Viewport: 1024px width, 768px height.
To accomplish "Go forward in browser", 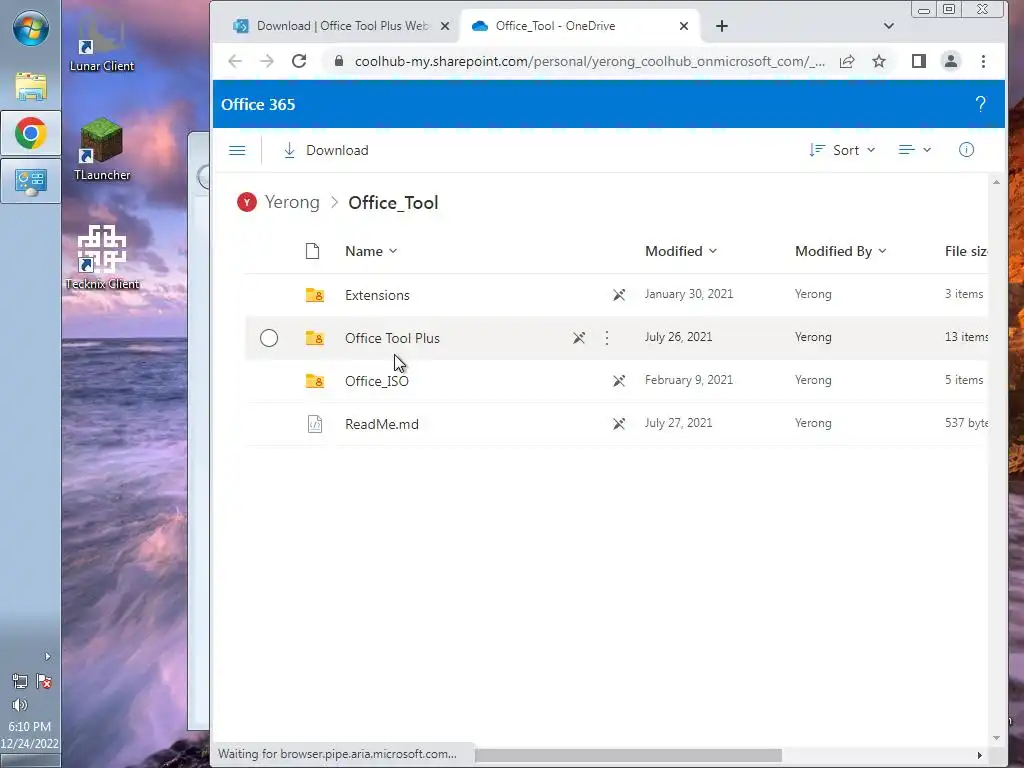I will tap(266, 61).
